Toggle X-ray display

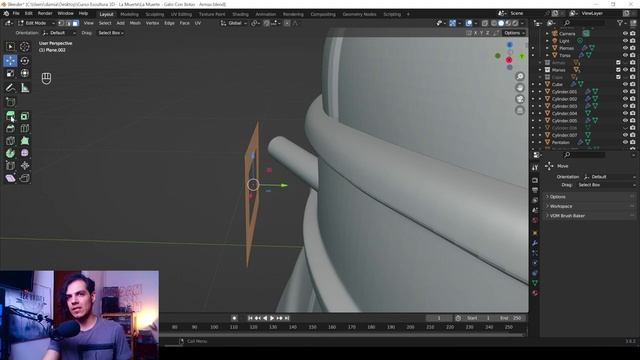click(484, 23)
